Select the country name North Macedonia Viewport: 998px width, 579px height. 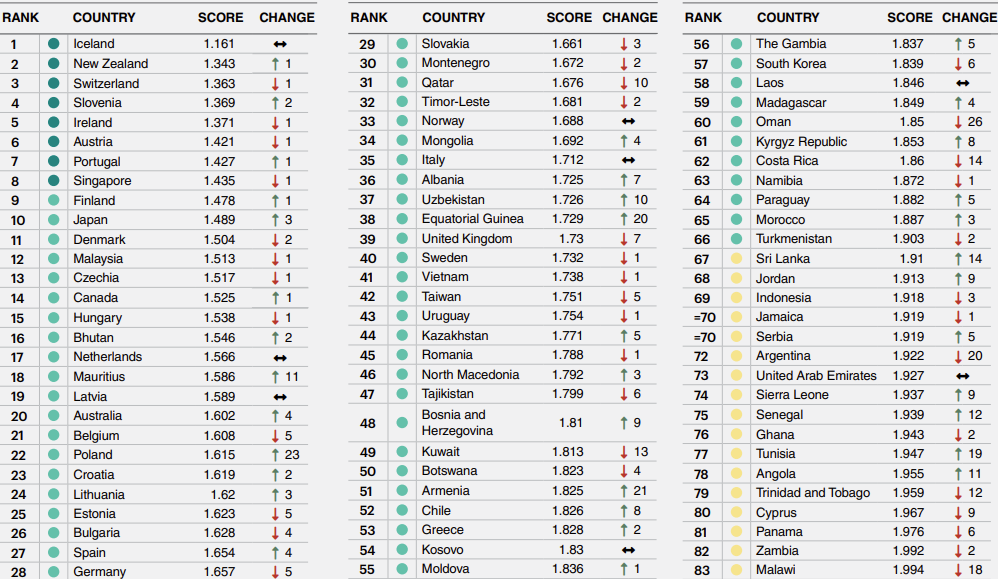click(x=470, y=375)
